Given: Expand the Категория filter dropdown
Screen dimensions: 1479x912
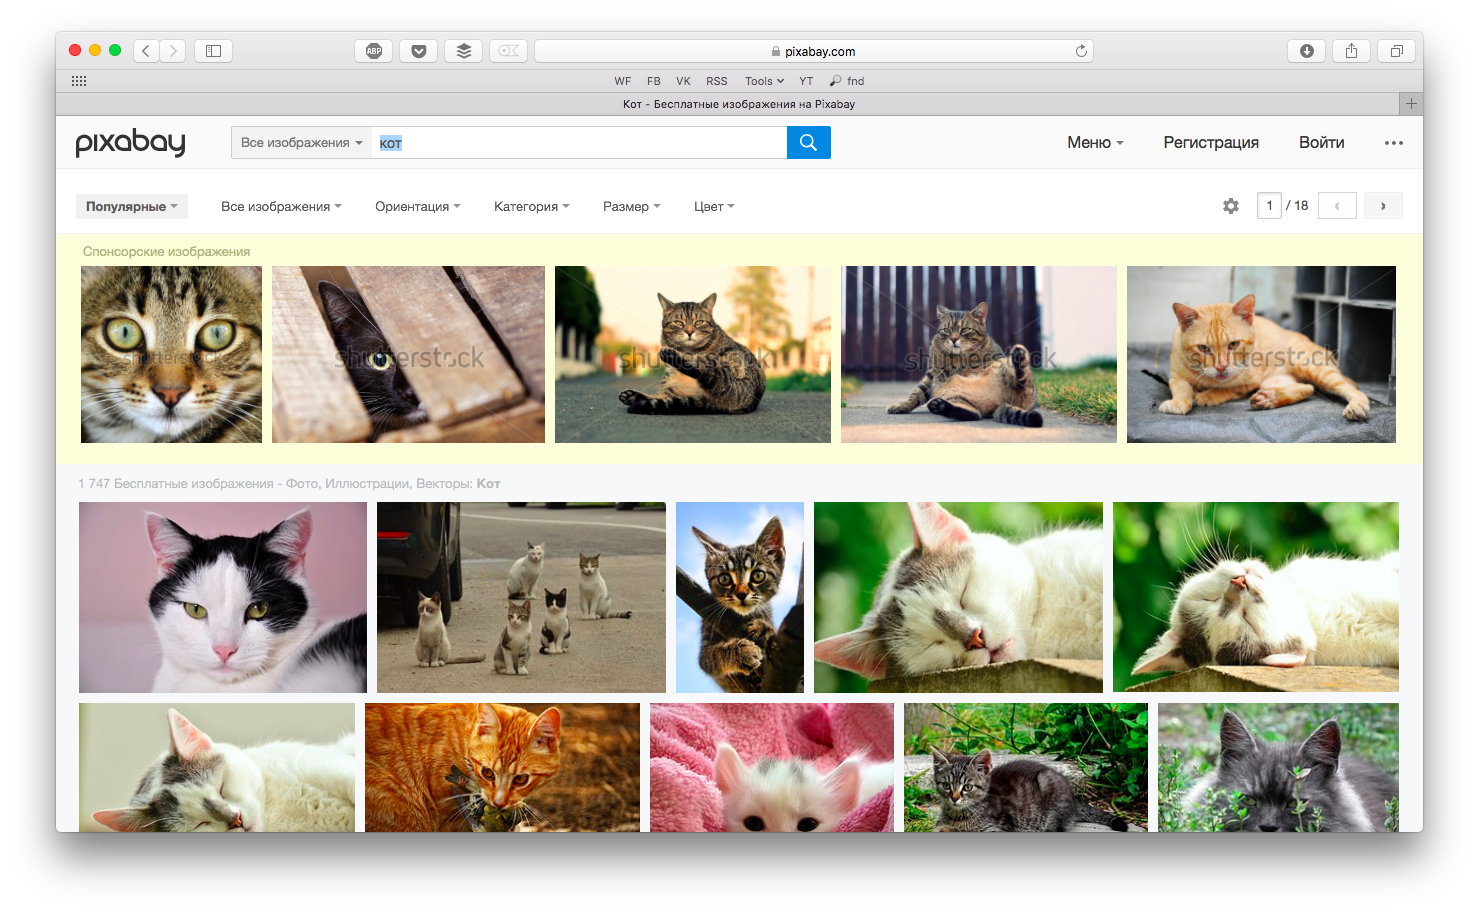Looking at the screenshot, I should point(531,207).
